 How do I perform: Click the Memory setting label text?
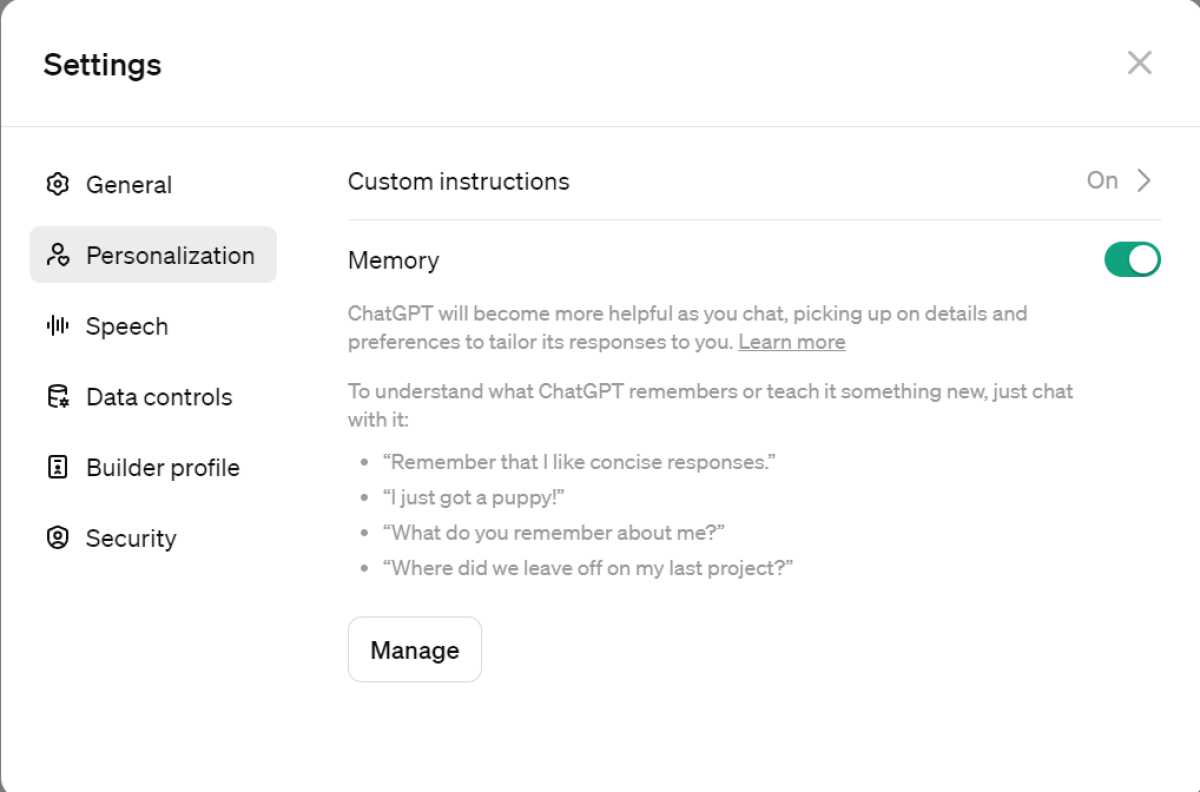point(393,261)
